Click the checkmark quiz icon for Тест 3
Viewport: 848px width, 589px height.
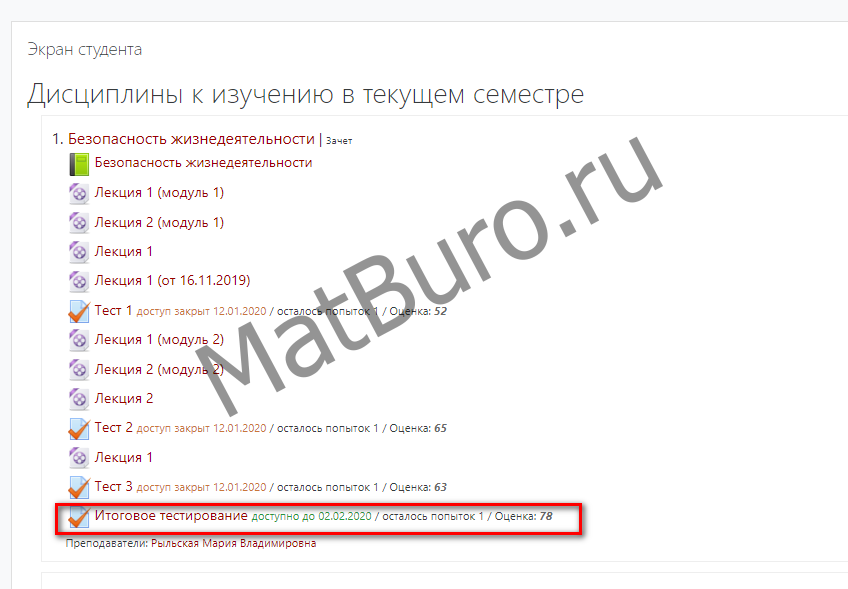coord(79,487)
